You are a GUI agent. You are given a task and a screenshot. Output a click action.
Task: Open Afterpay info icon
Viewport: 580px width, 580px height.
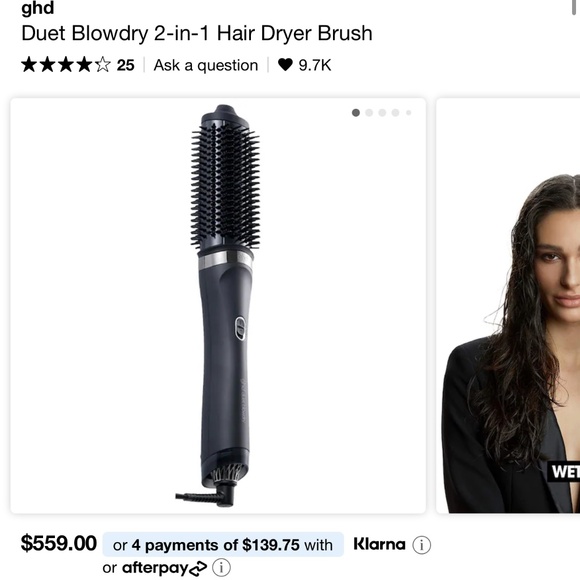222,567
